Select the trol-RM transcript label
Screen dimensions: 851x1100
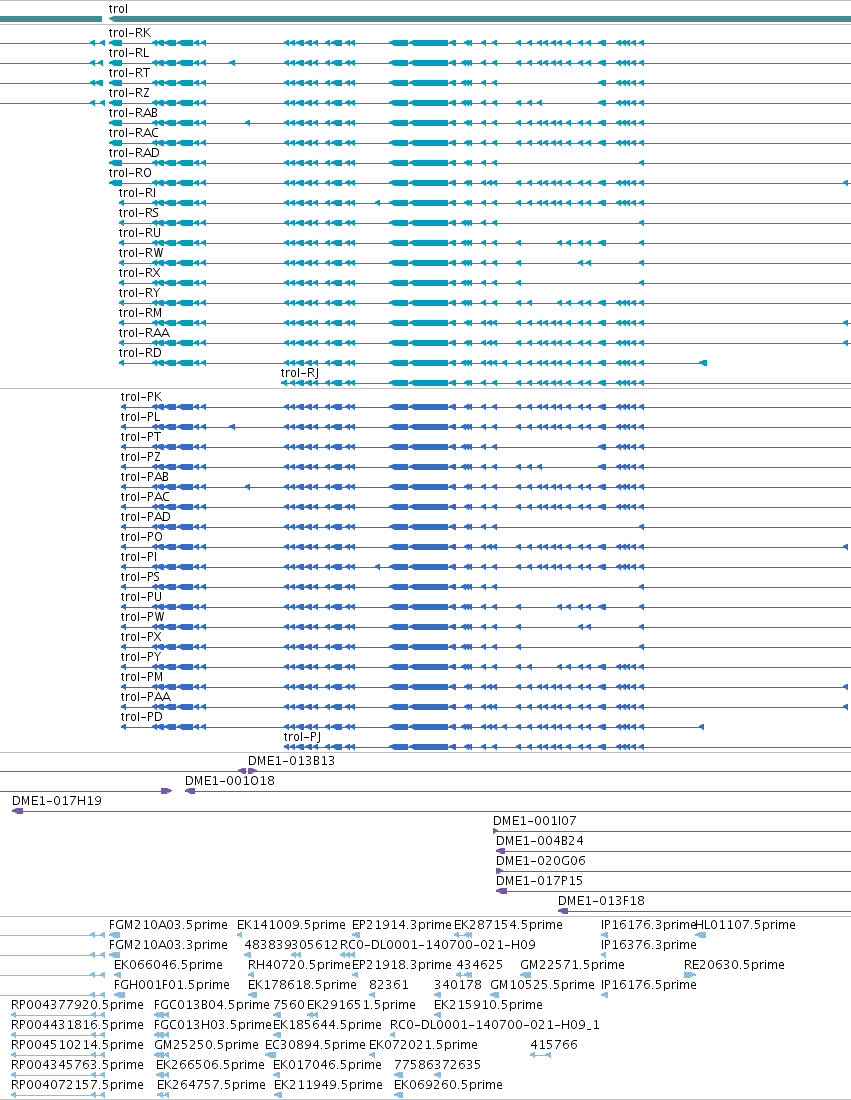140,312
